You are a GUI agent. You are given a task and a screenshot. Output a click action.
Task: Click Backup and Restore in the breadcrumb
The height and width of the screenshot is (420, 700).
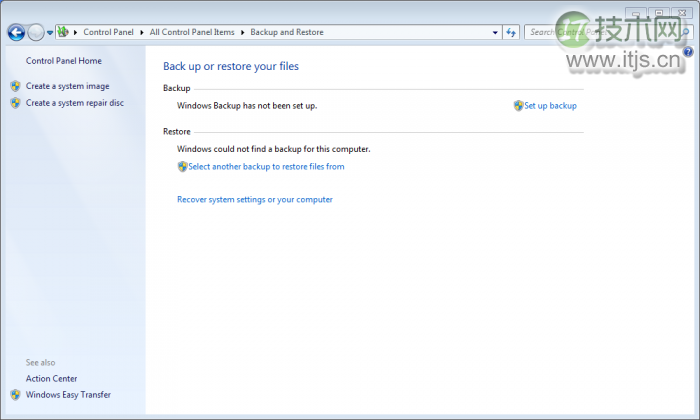(x=287, y=32)
